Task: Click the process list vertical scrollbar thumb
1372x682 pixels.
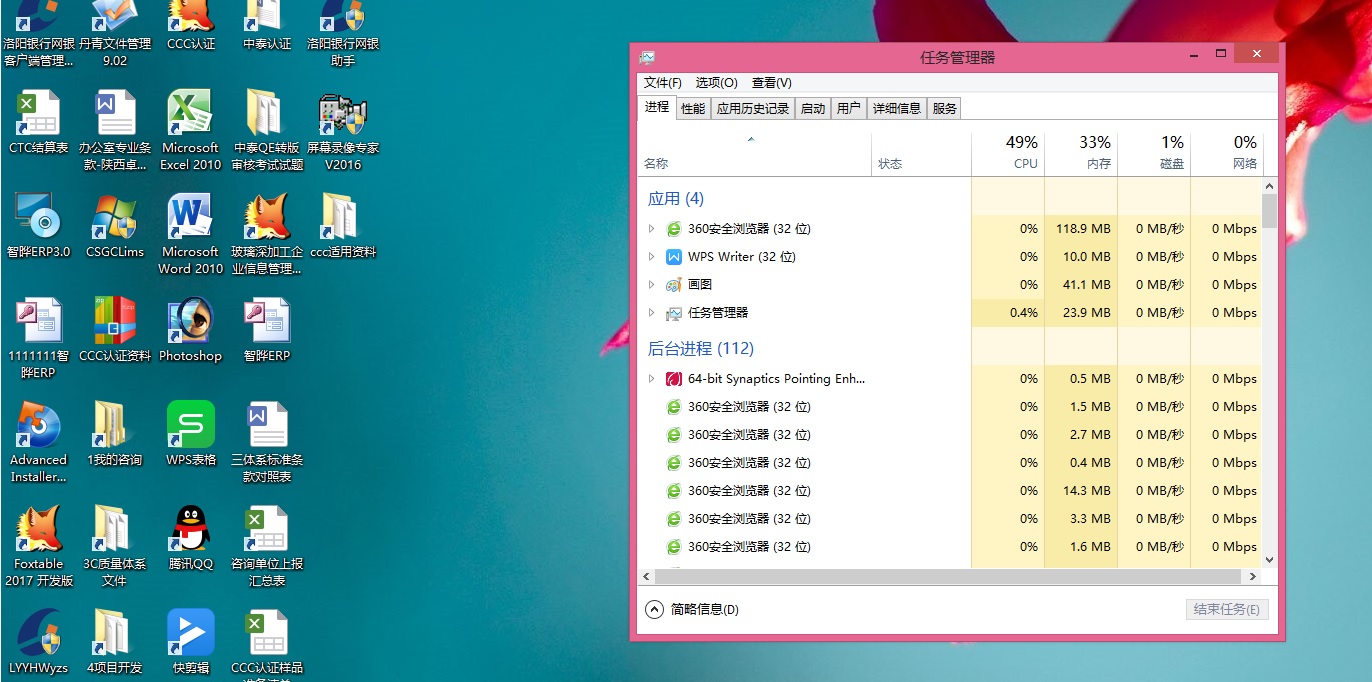Action: tap(1270, 211)
